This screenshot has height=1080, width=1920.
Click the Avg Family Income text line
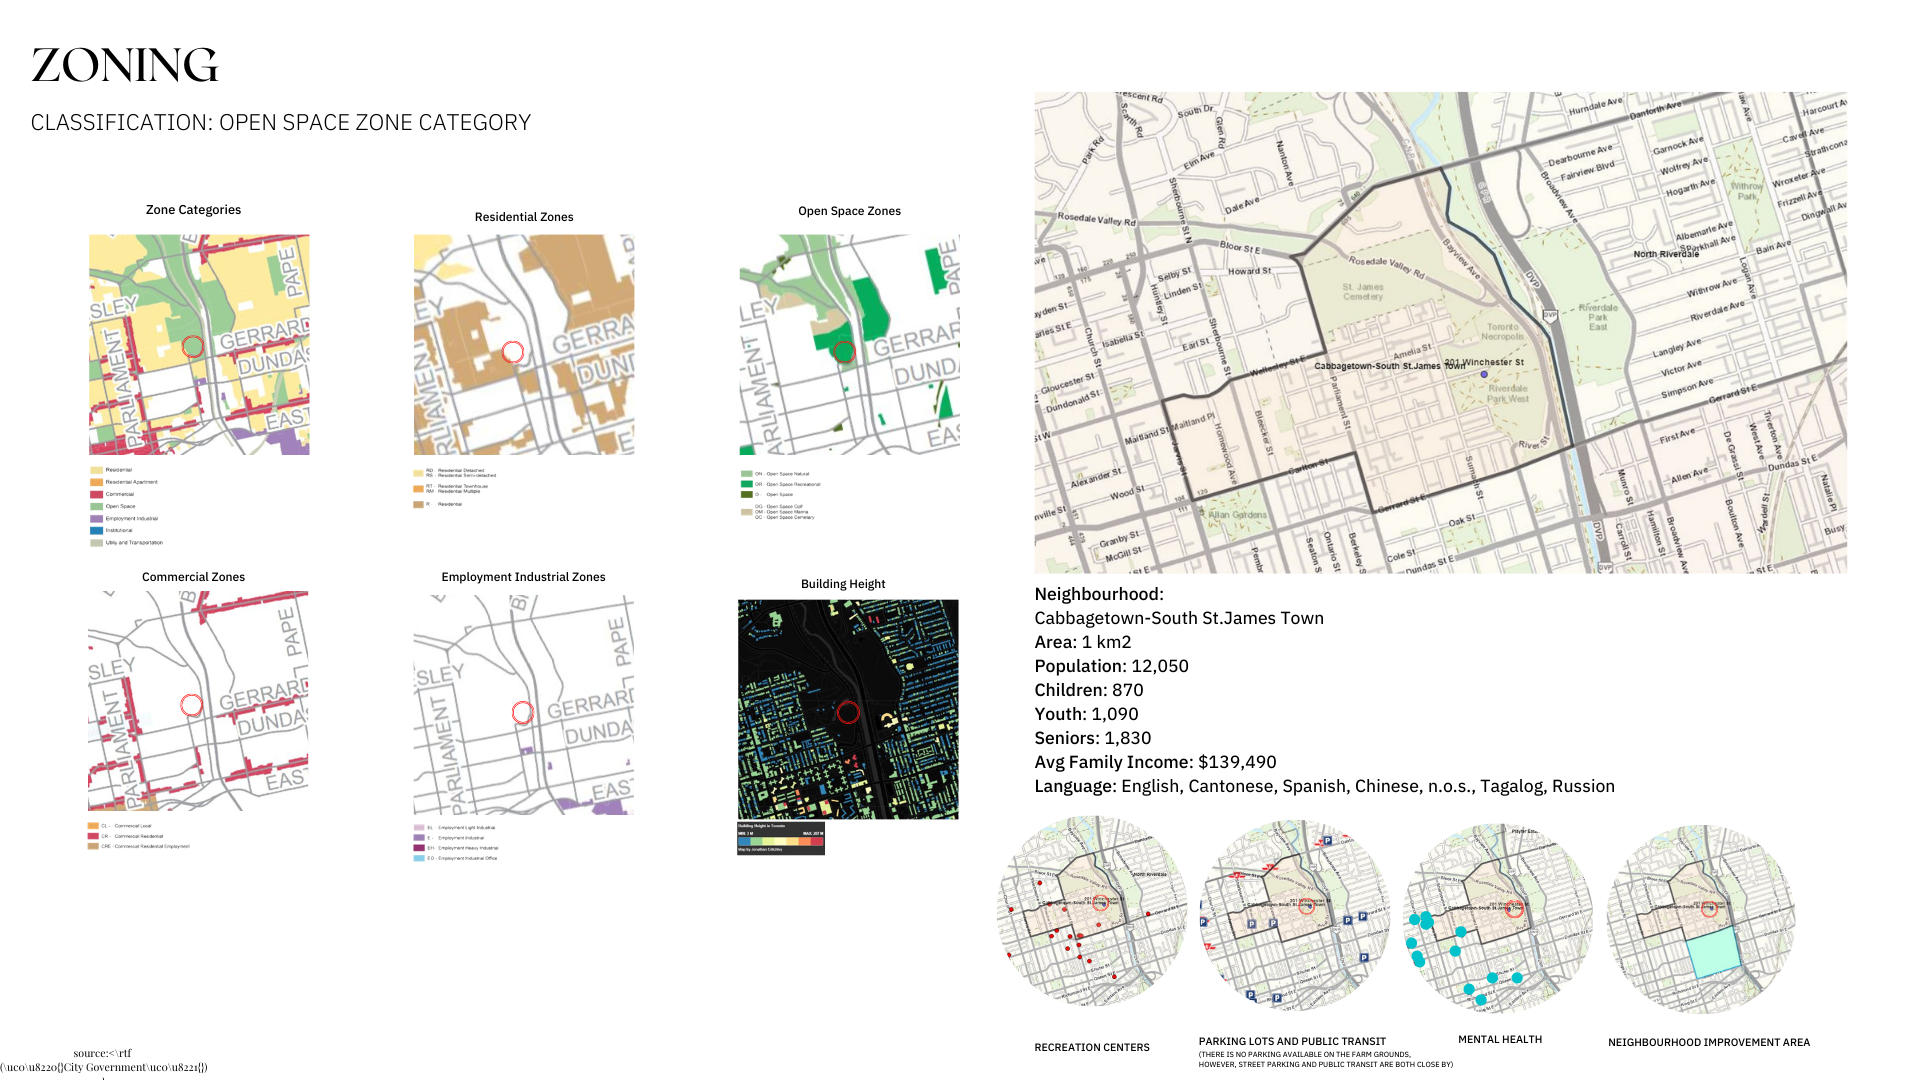click(x=1155, y=762)
